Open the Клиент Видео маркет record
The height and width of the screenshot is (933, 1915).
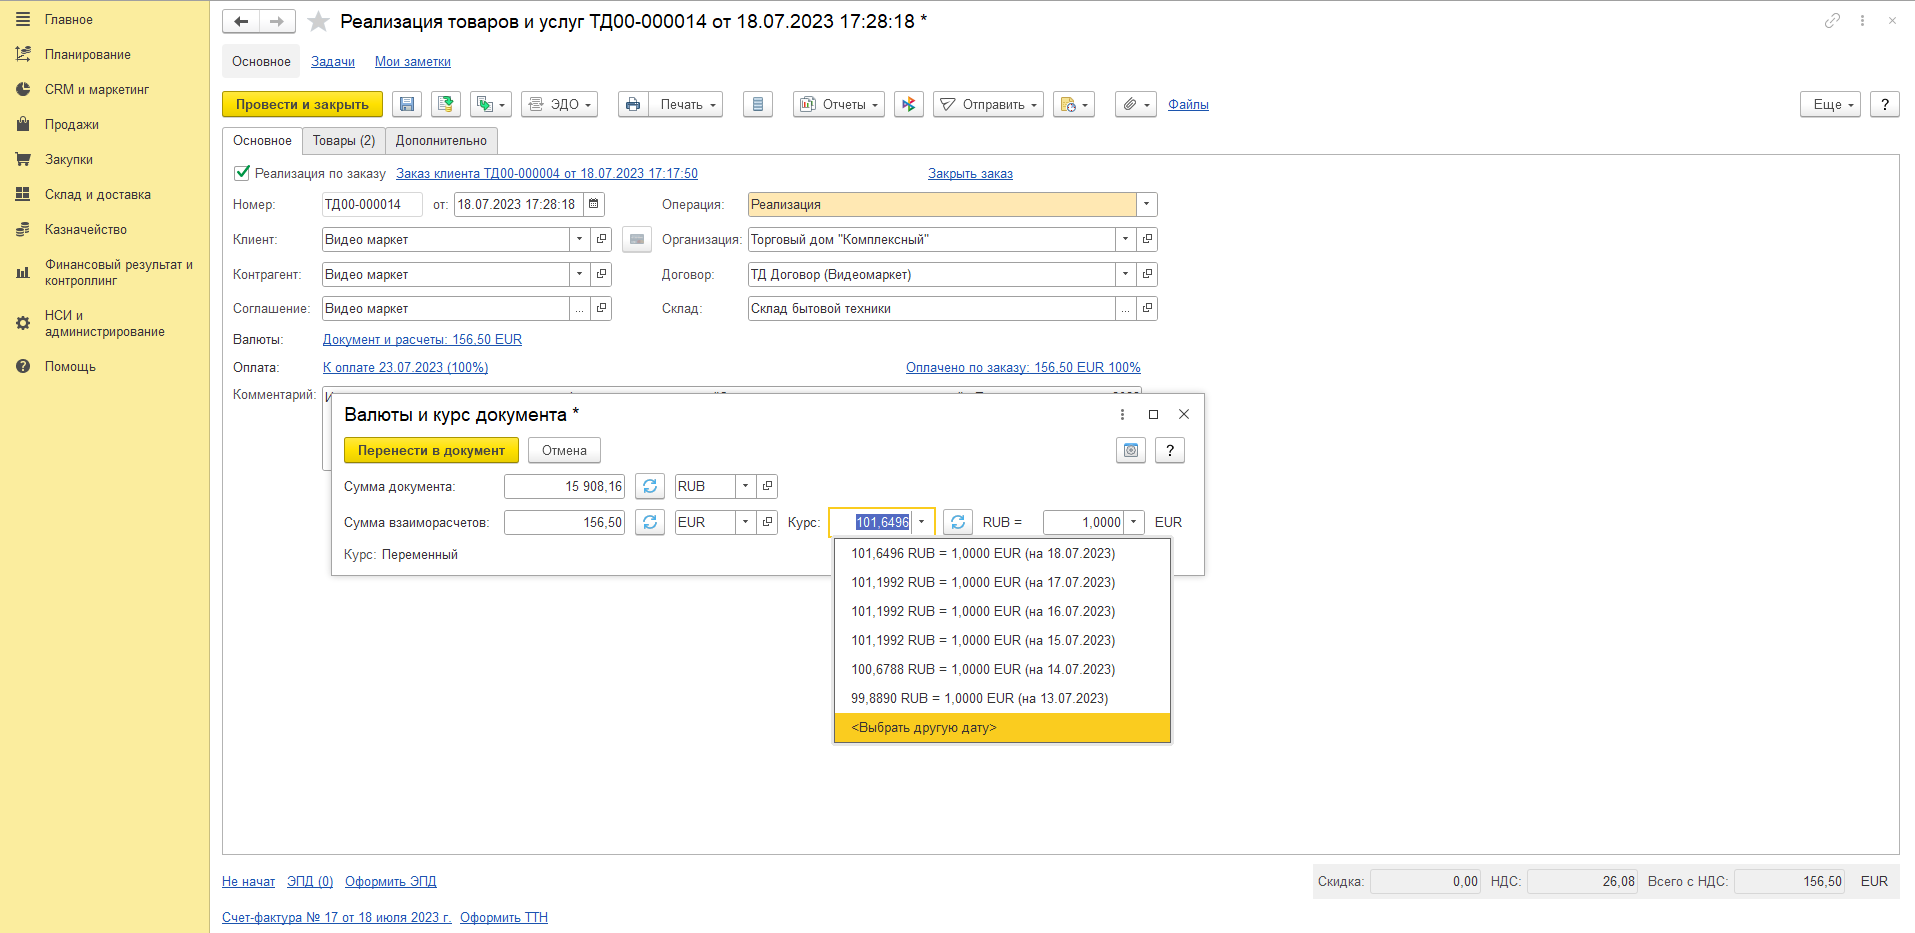601,239
